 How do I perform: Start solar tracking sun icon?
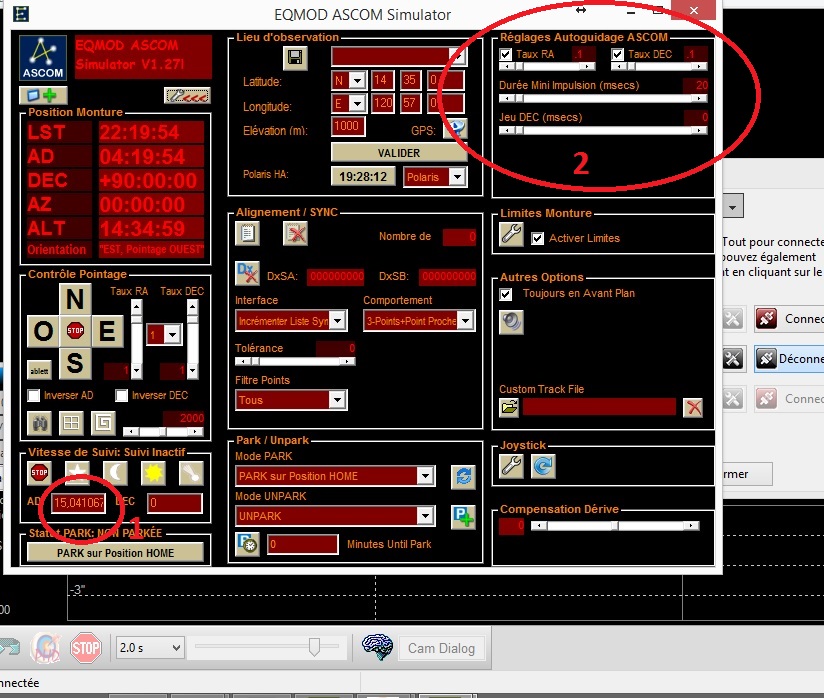pyautogui.click(x=153, y=473)
